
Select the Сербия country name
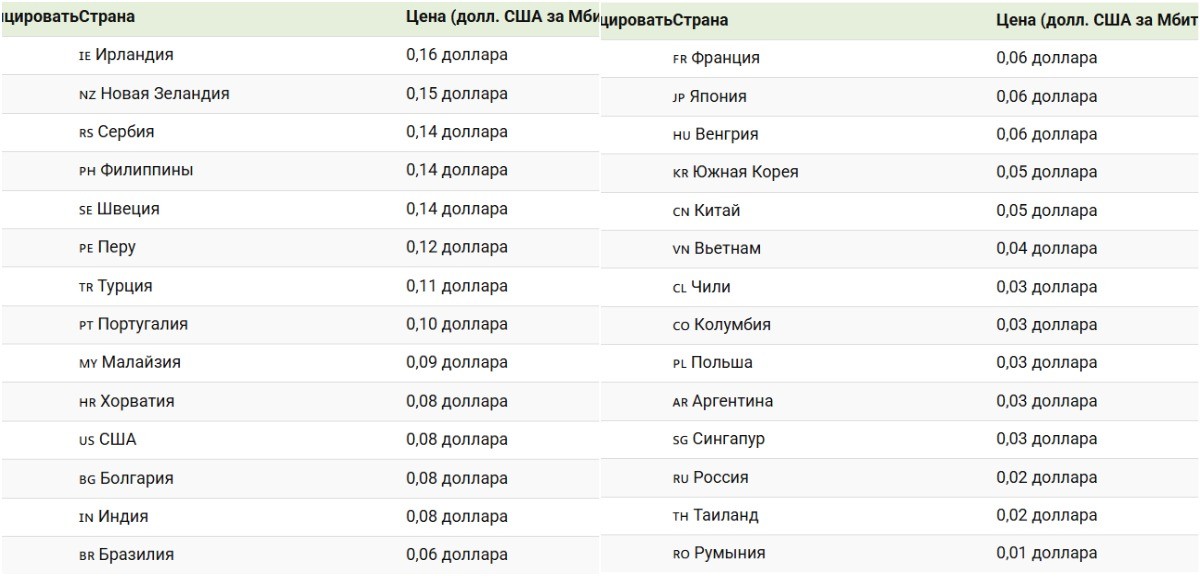126,132
